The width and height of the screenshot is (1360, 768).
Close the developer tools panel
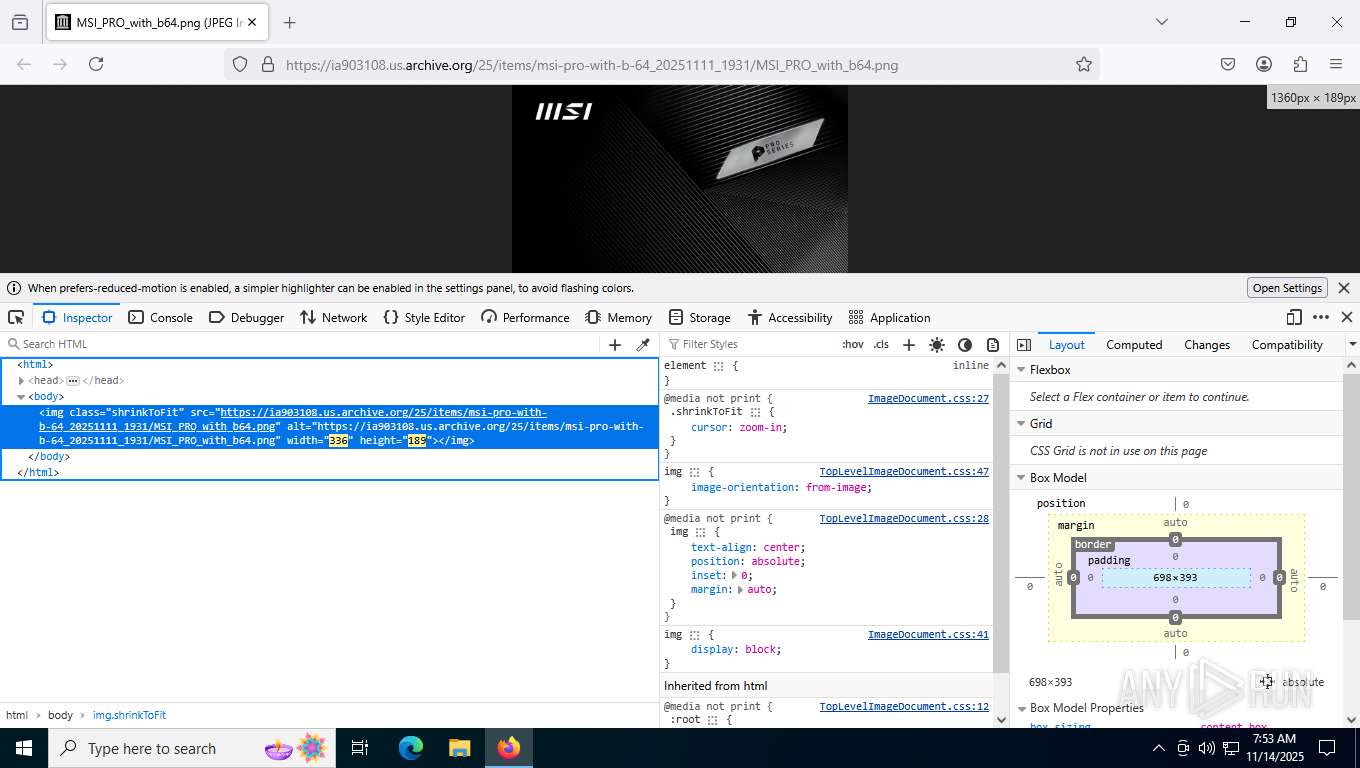pos(1346,317)
